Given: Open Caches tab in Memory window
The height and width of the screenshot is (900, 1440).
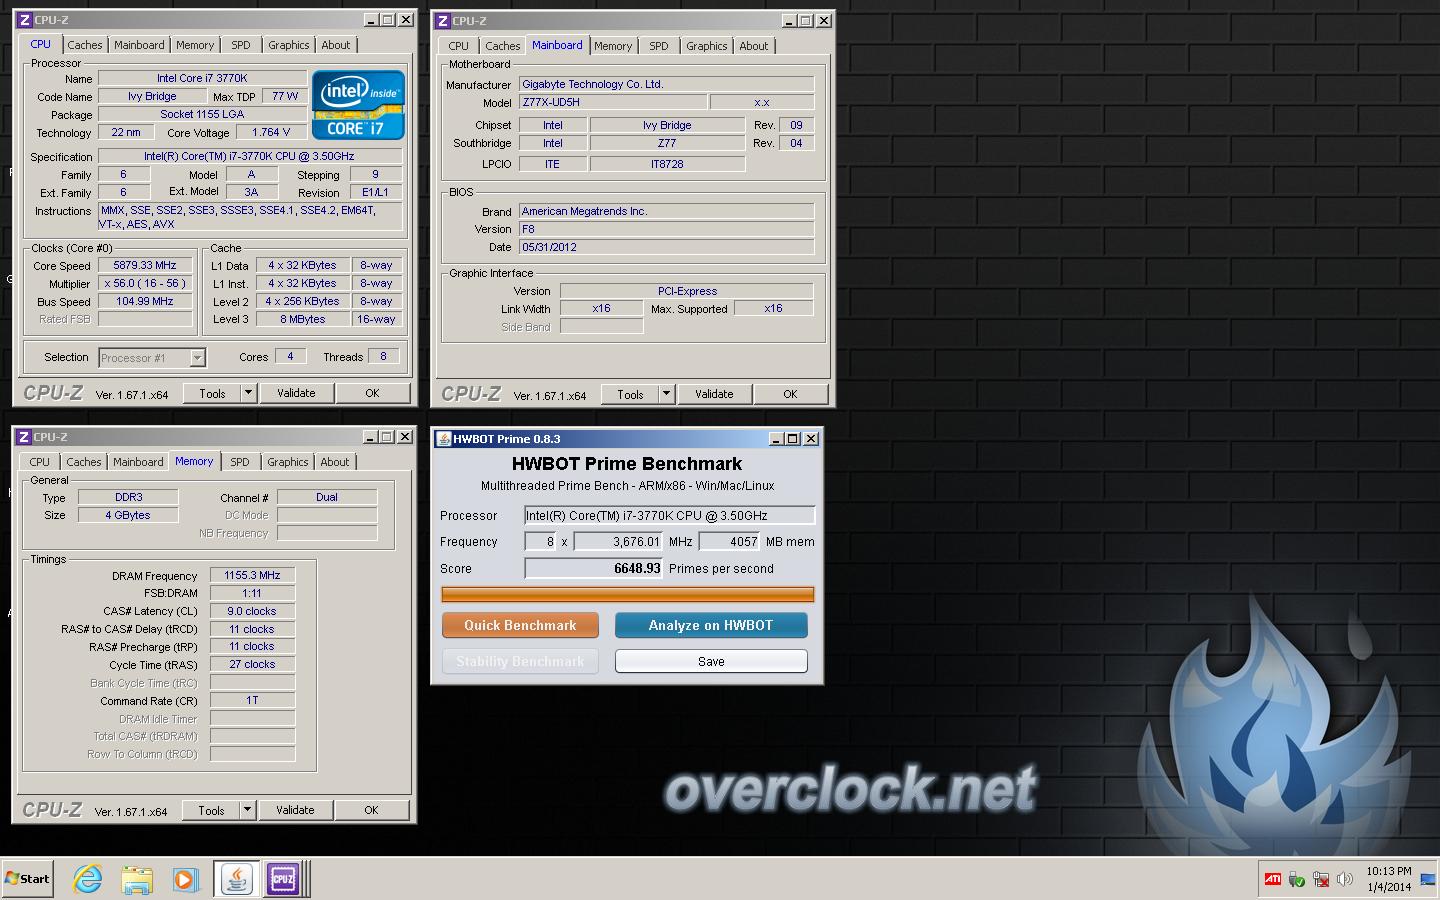Looking at the screenshot, I should pyautogui.click(x=84, y=462).
